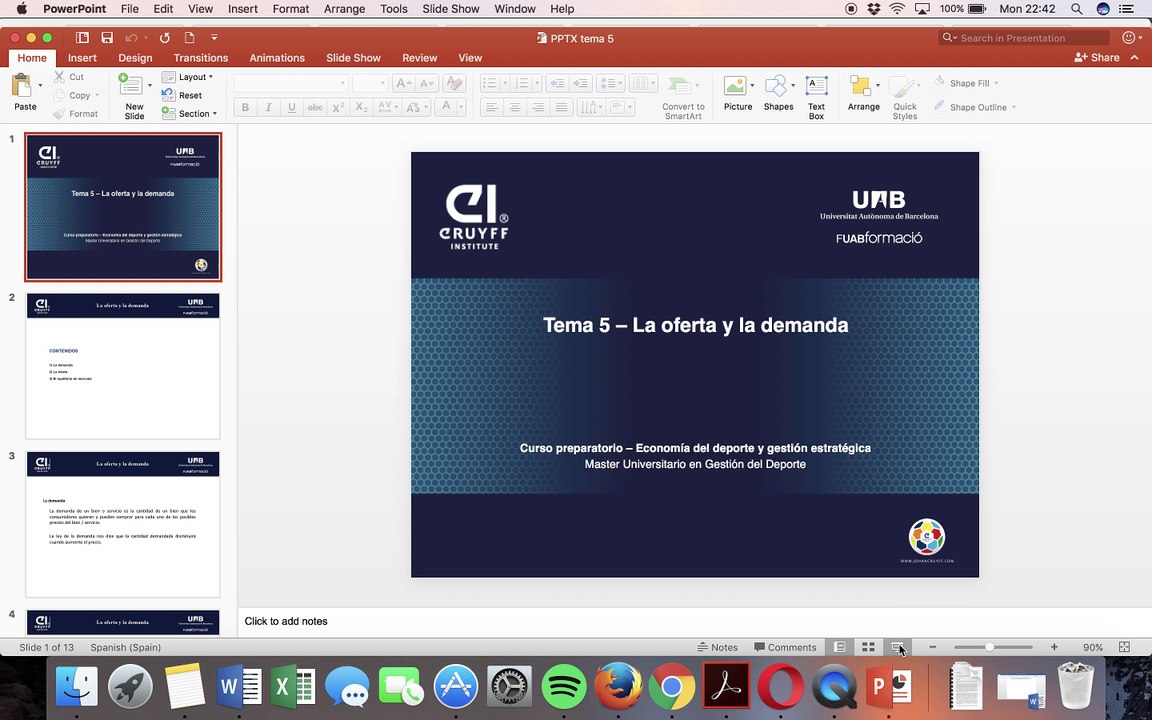
Task: Toggle the Notes pane
Action: [718, 647]
